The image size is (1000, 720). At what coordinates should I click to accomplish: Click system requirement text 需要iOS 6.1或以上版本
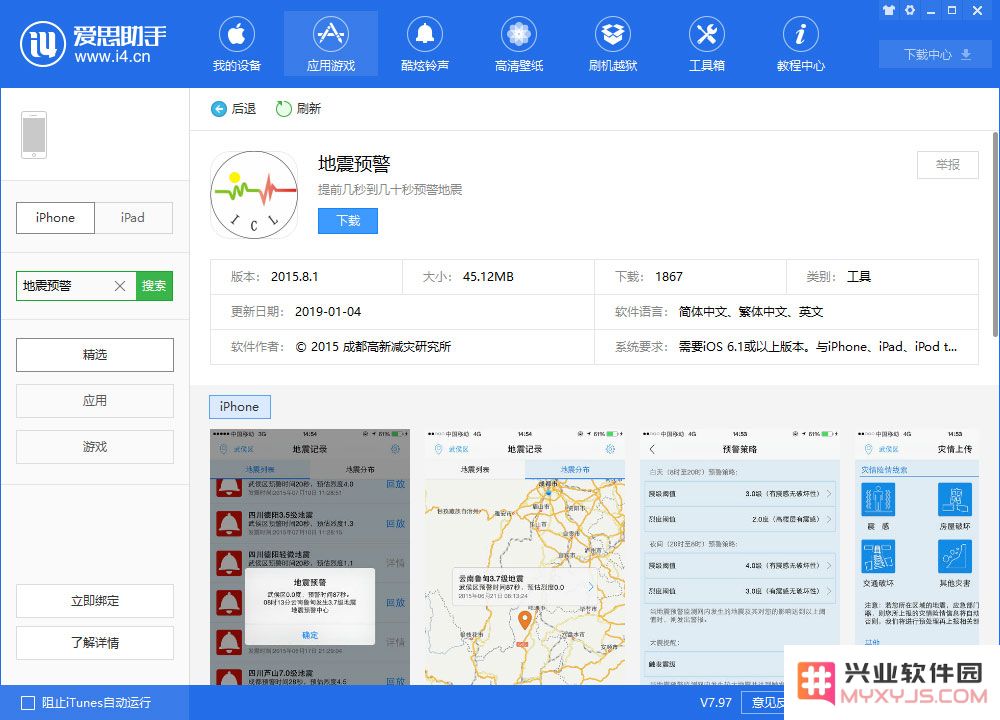744,347
